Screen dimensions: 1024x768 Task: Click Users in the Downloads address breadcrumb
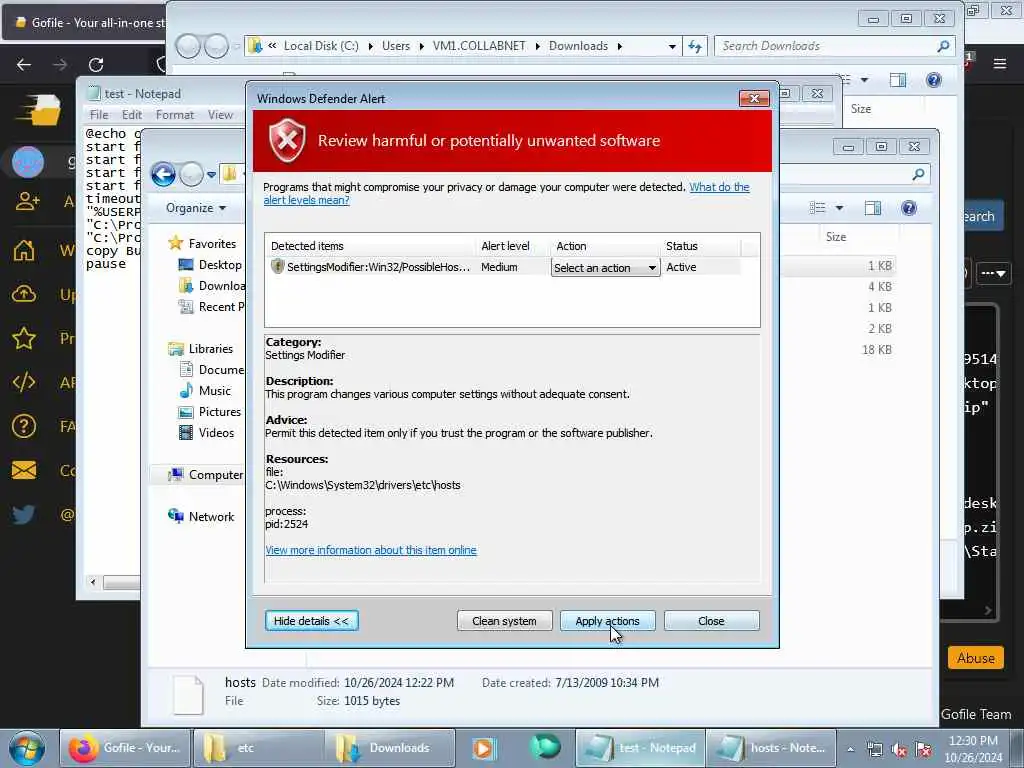[396, 46]
